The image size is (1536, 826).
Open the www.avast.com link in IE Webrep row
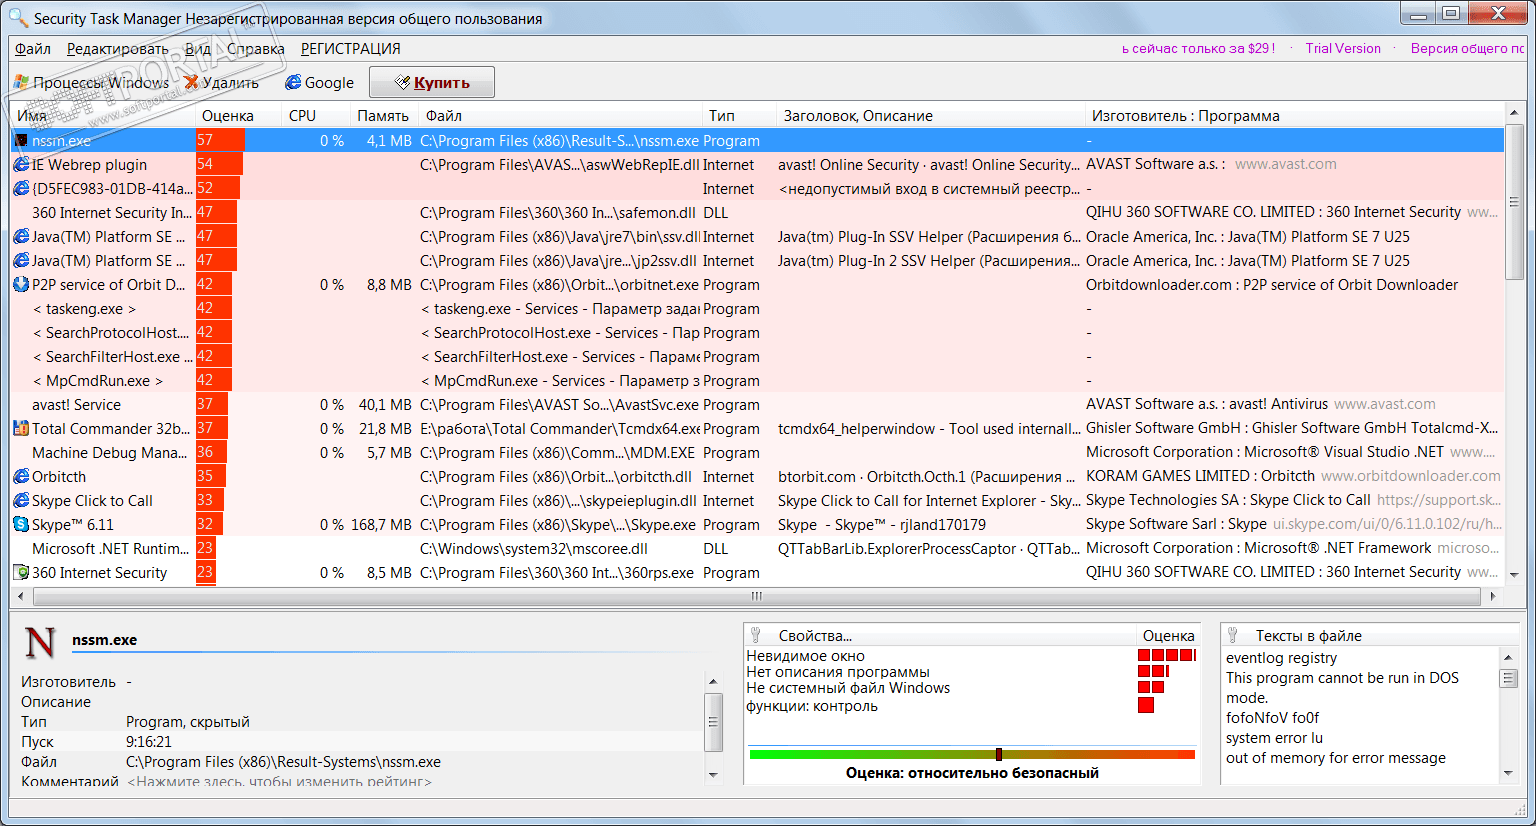1286,164
